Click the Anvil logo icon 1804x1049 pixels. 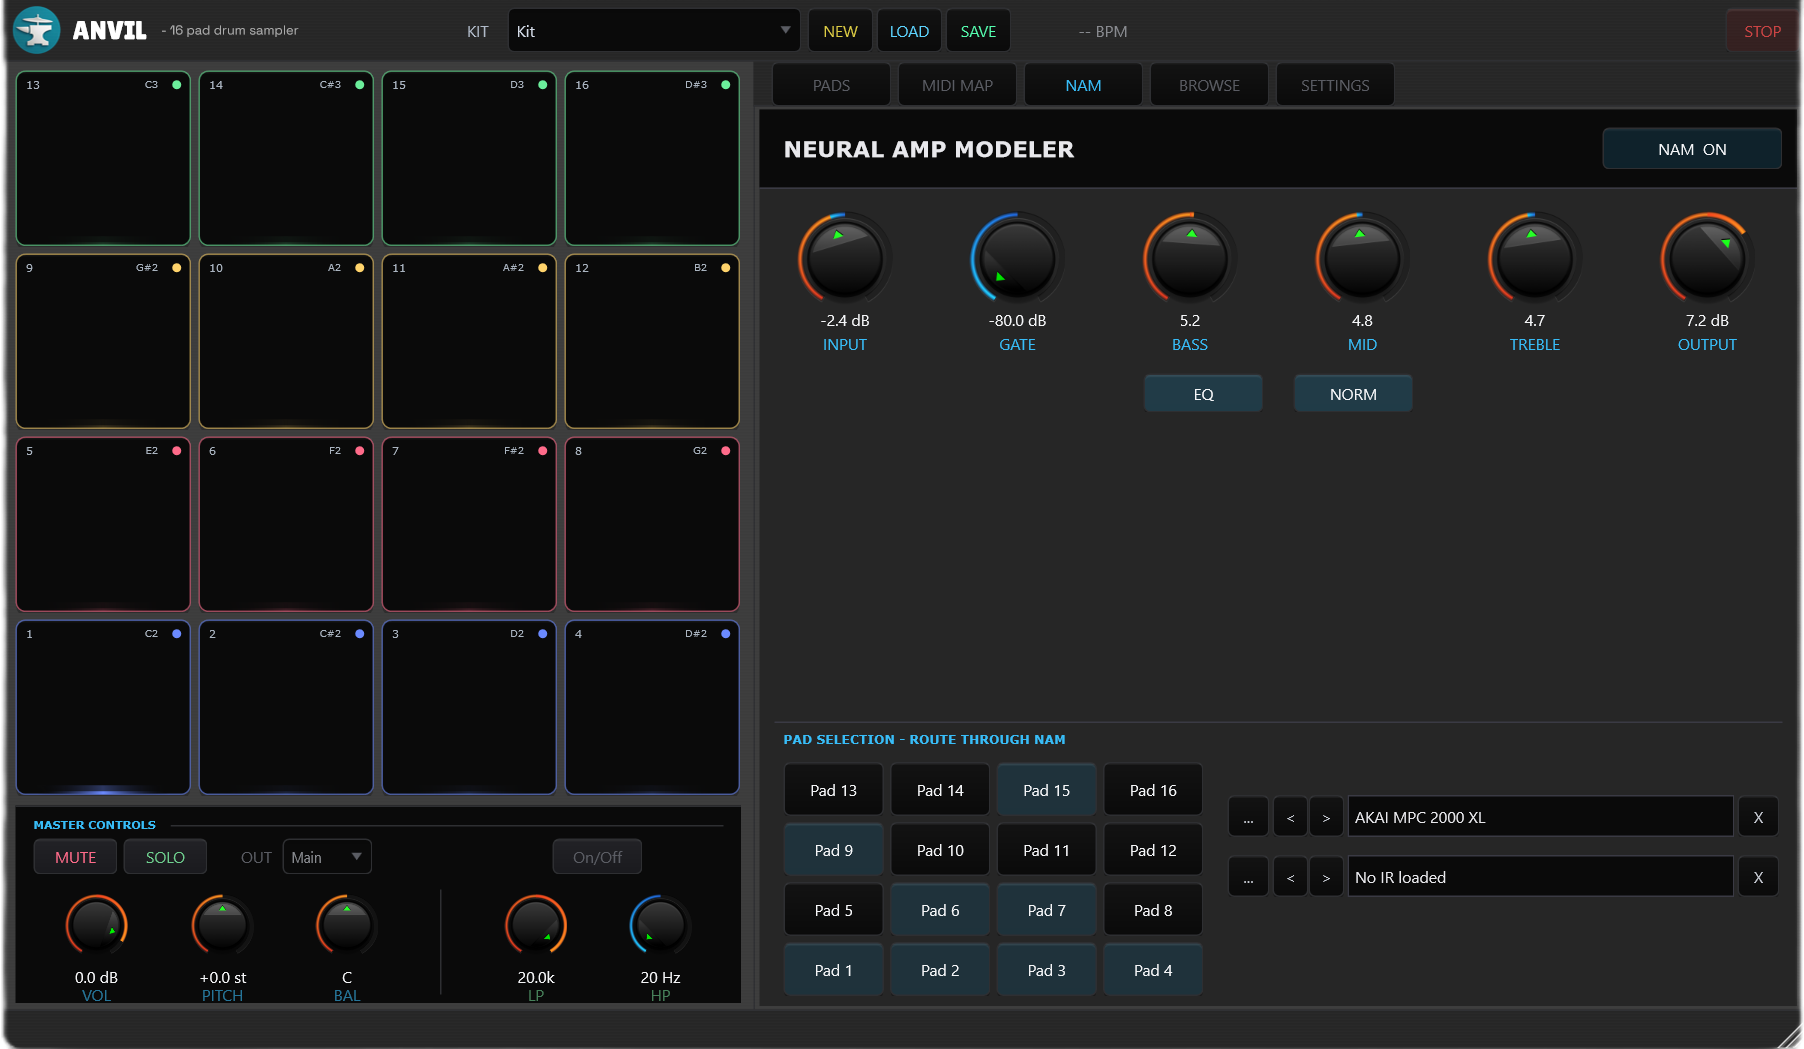coord(37,30)
